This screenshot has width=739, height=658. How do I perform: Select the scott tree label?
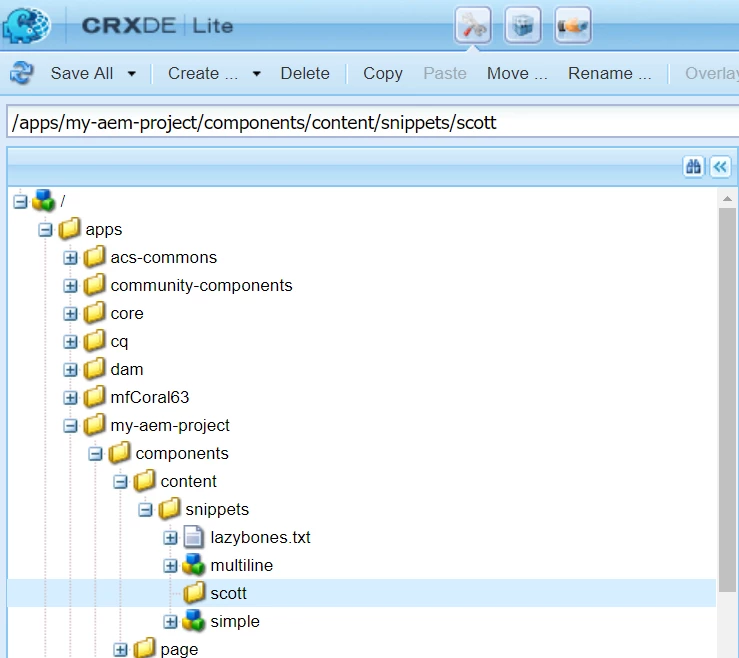(x=229, y=593)
